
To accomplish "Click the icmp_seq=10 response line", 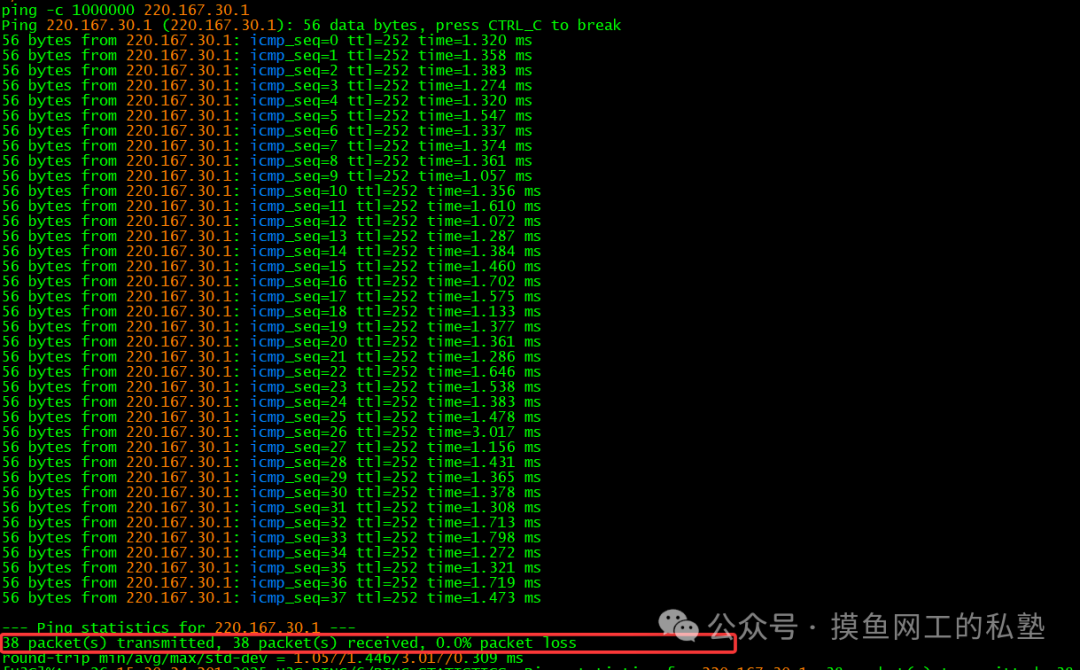I will (271, 191).
